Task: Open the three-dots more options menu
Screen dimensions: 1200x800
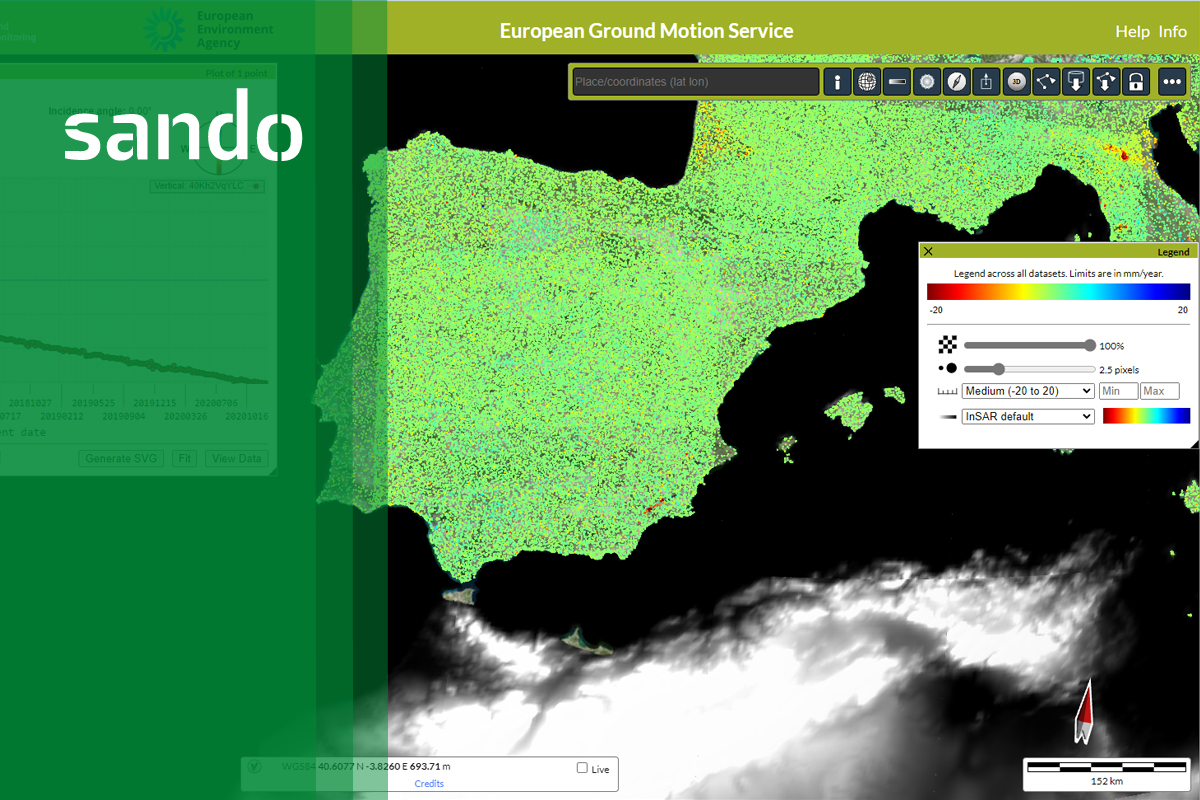Action: (x=1172, y=82)
